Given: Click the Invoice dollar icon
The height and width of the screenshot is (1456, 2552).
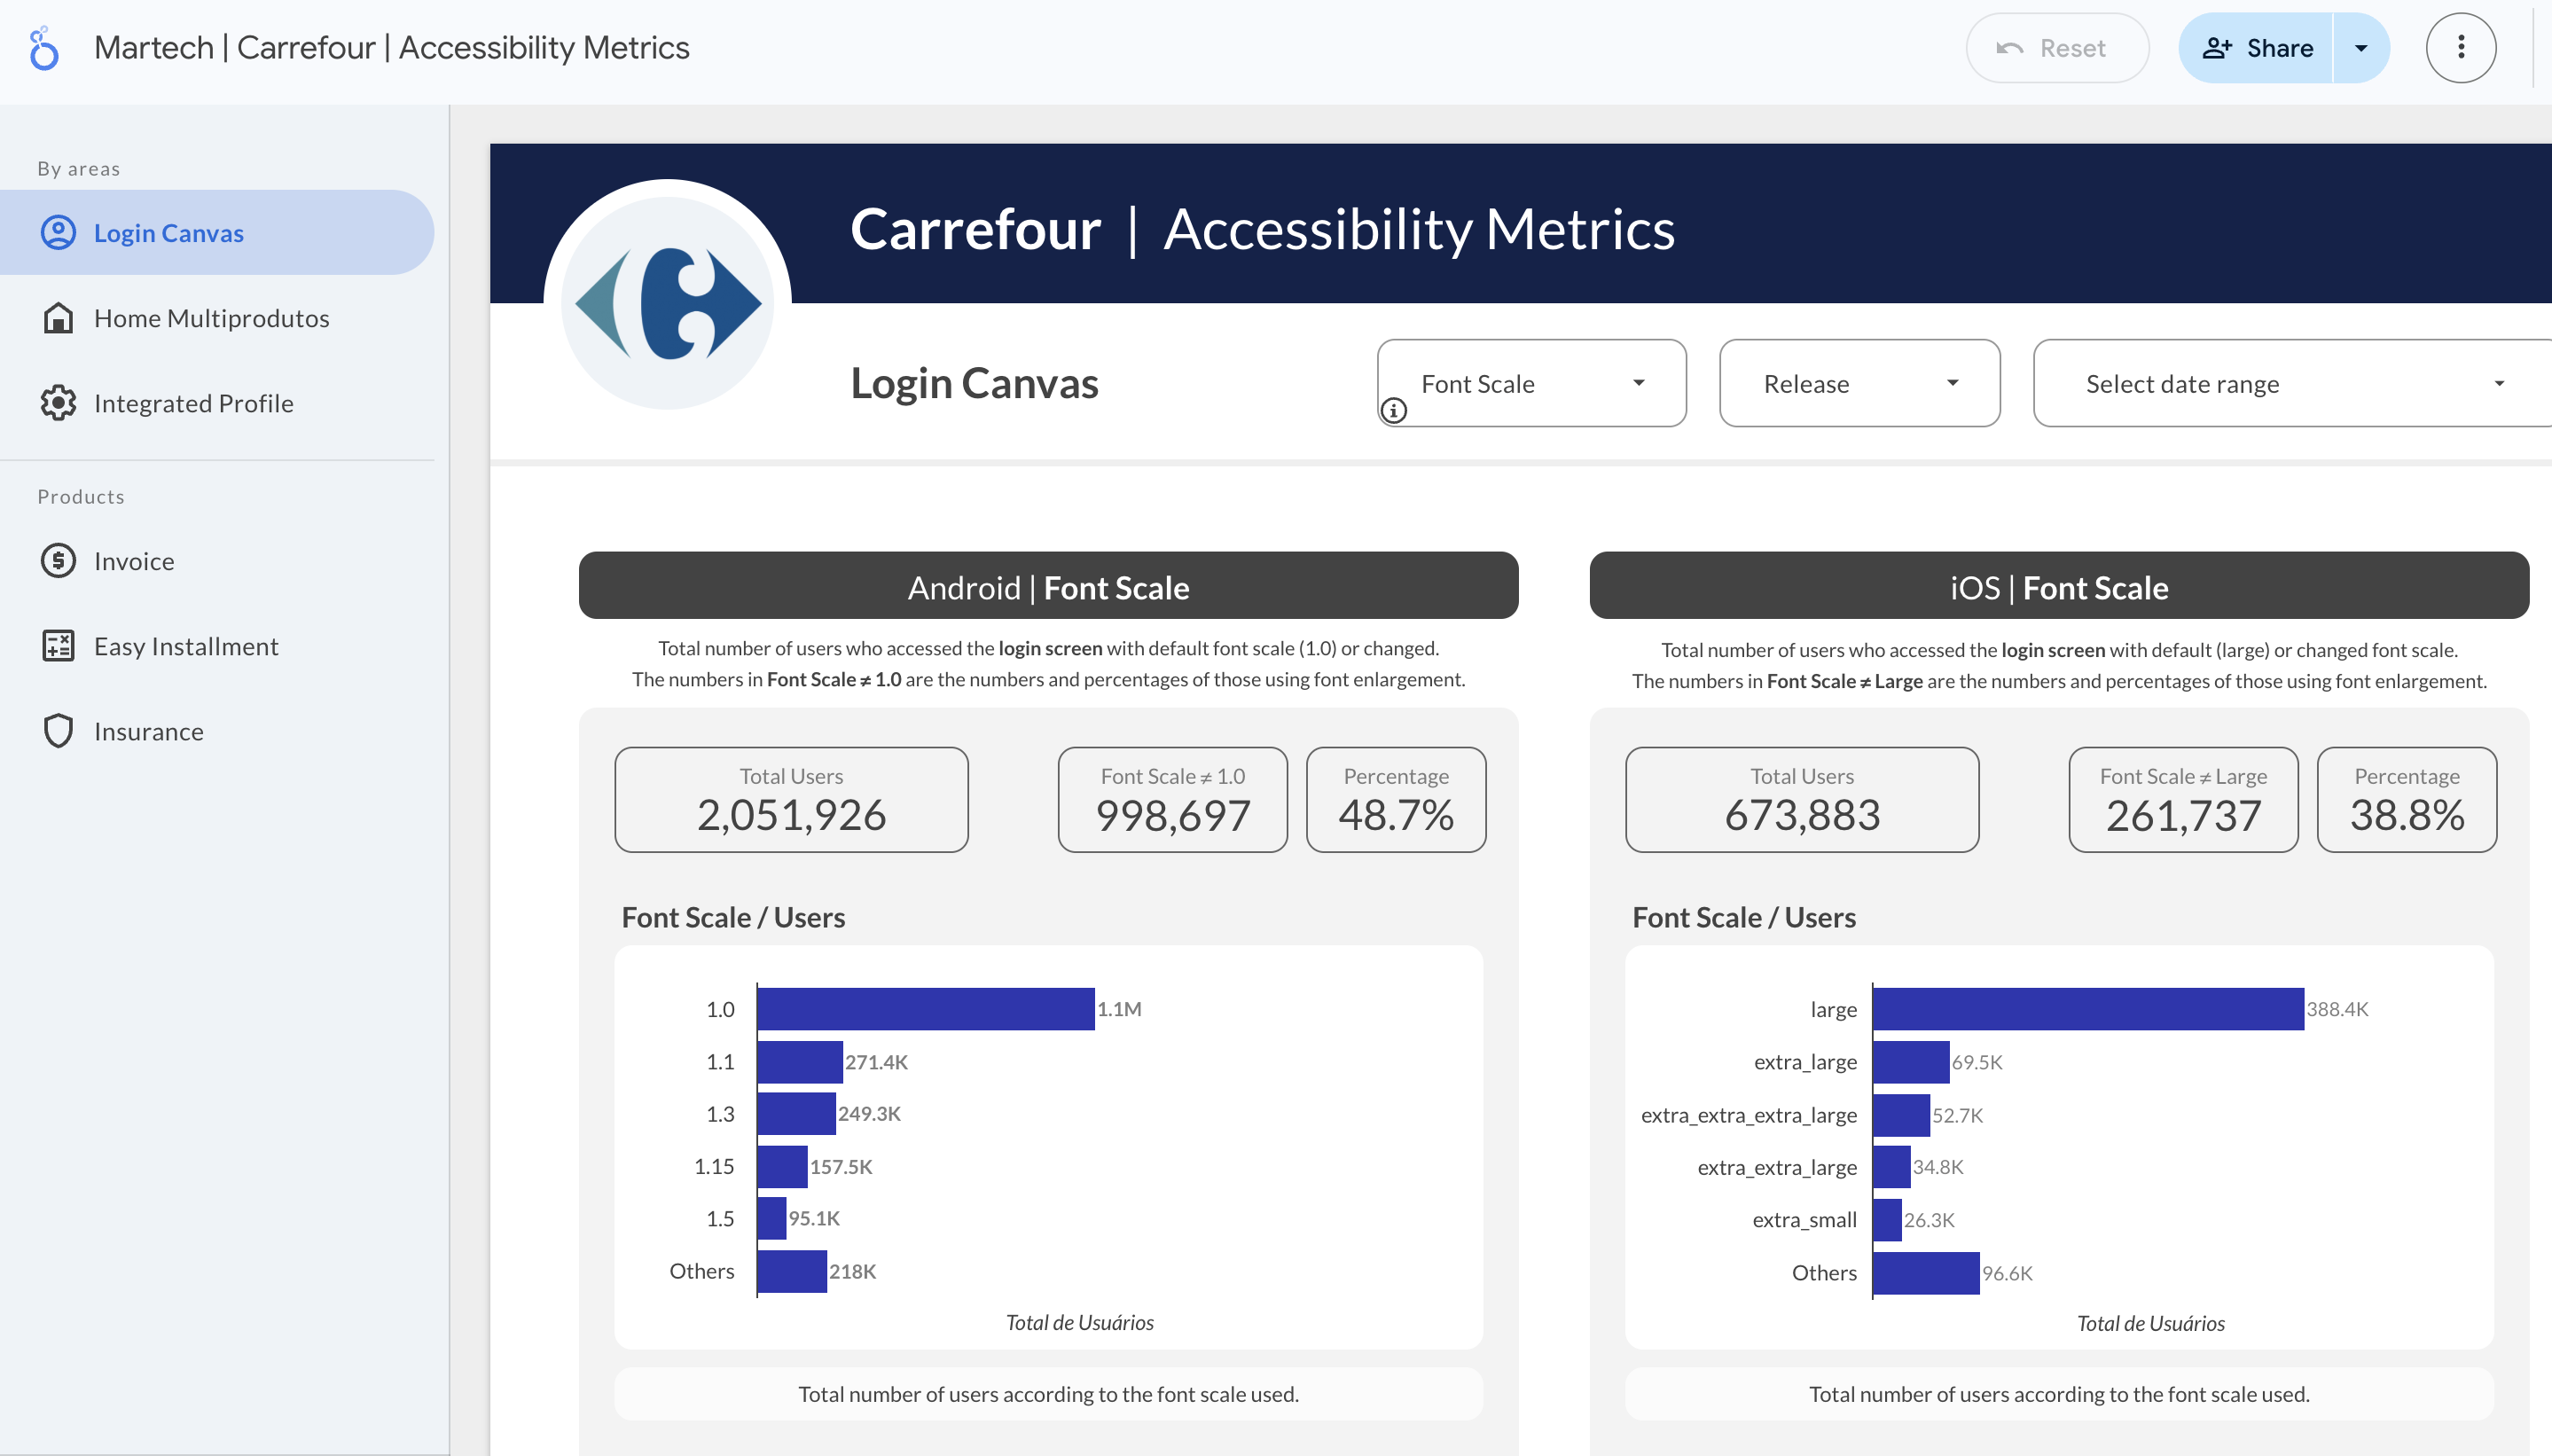Looking at the screenshot, I should tap(58, 560).
